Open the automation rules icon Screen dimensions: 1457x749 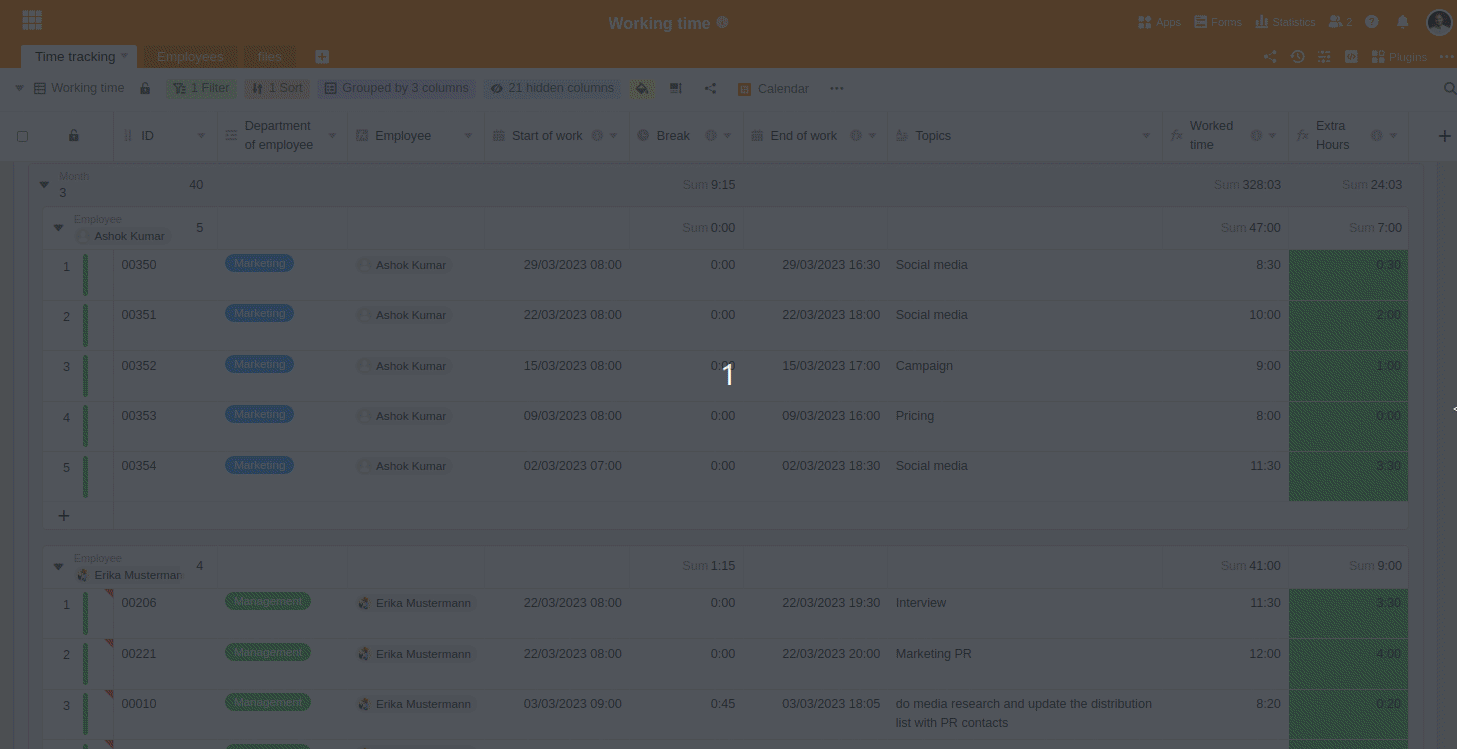(x=1325, y=57)
